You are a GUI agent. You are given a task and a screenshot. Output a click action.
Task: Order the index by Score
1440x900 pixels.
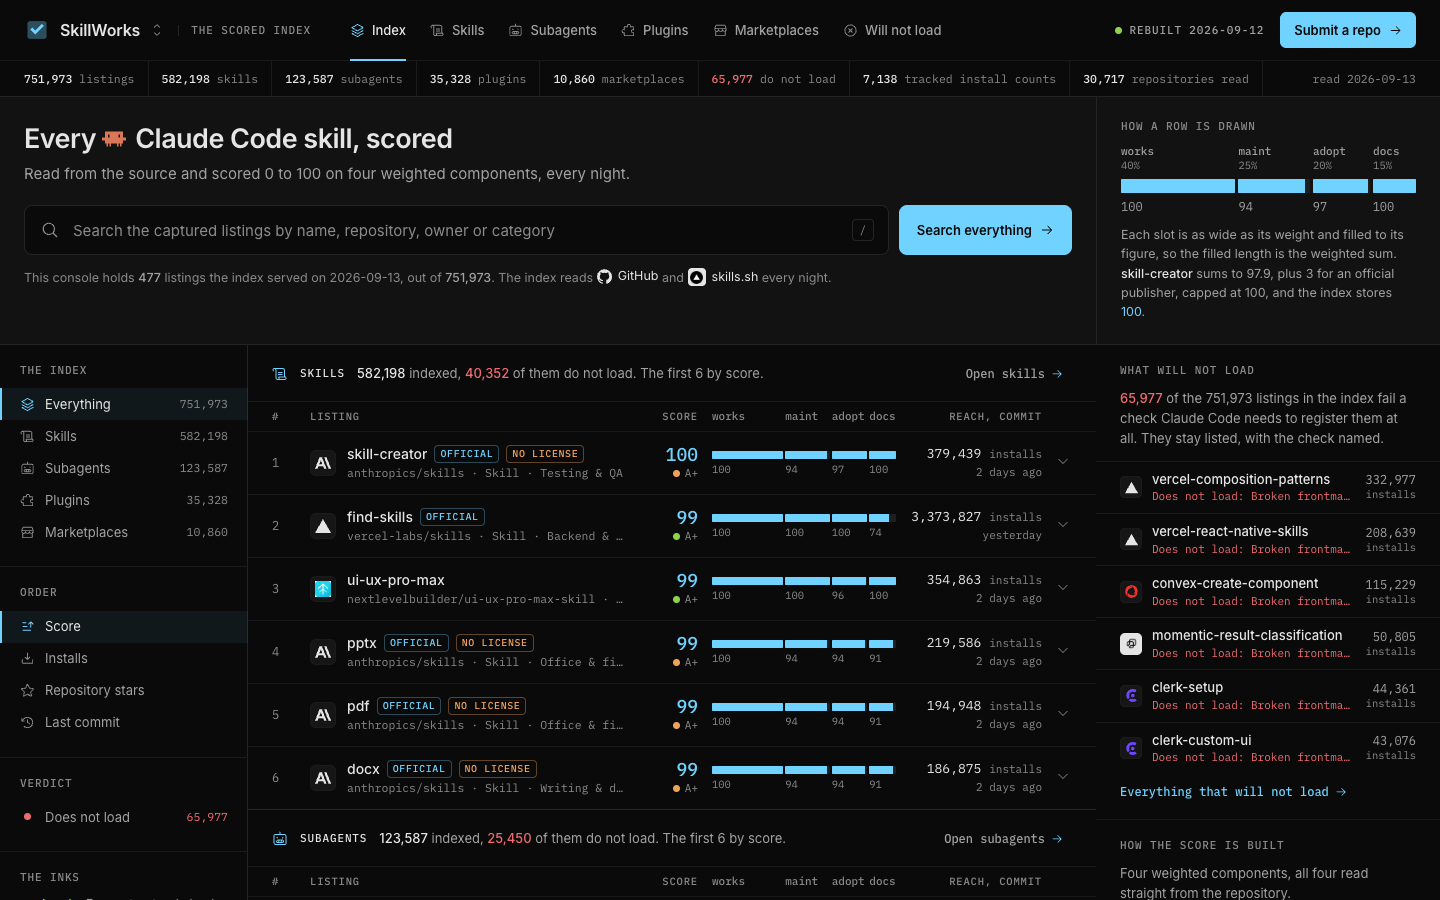point(124,626)
